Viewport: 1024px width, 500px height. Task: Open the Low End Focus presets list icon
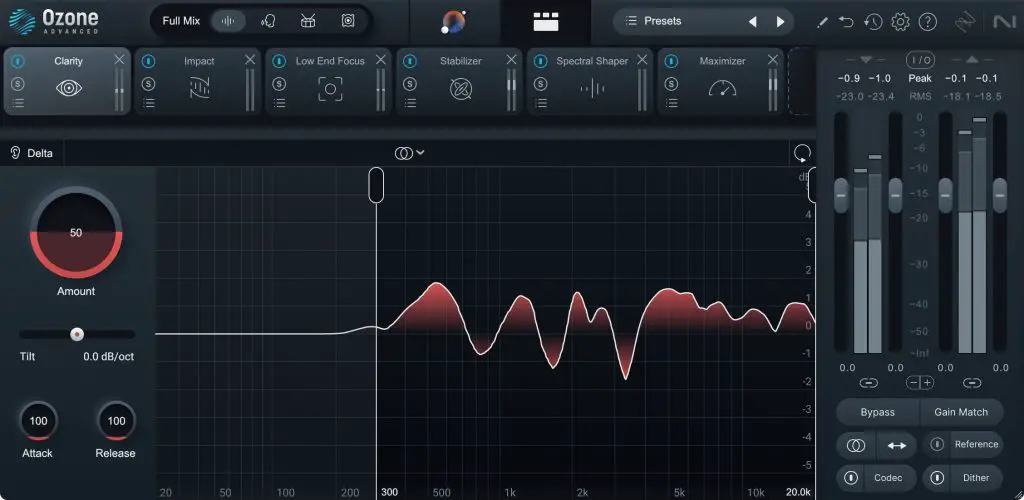pos(280,102)
